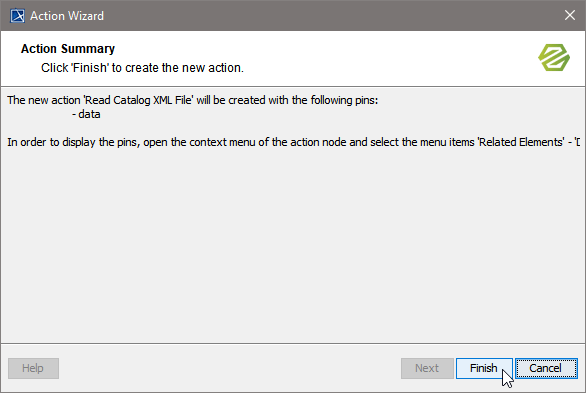This screenshot has height=393, width=586.
Task: Click the greyed-out Next button
Action: (427, 368)
